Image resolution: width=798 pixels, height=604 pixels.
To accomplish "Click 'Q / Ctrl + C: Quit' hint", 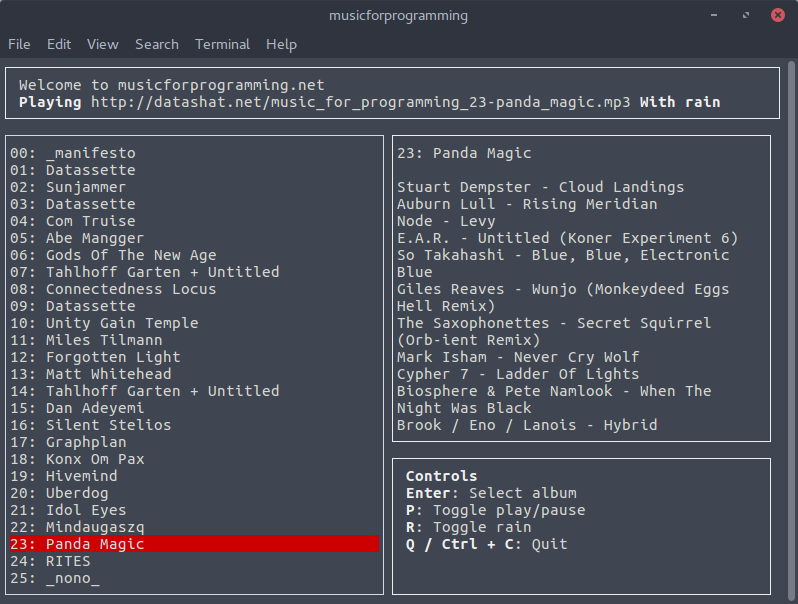I will pyautogui.click(x=487, y=544).
